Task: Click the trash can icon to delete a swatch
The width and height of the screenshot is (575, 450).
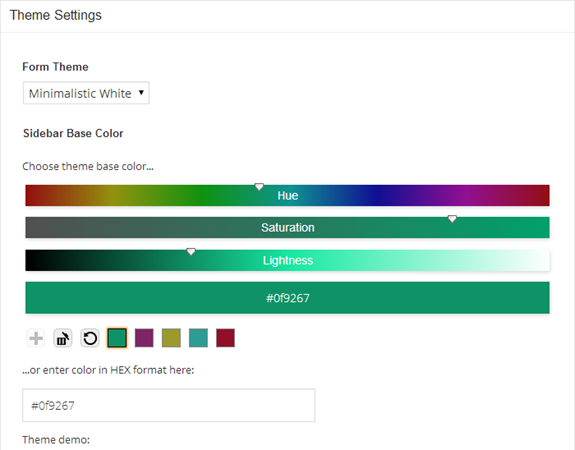Action: (63, 338)
